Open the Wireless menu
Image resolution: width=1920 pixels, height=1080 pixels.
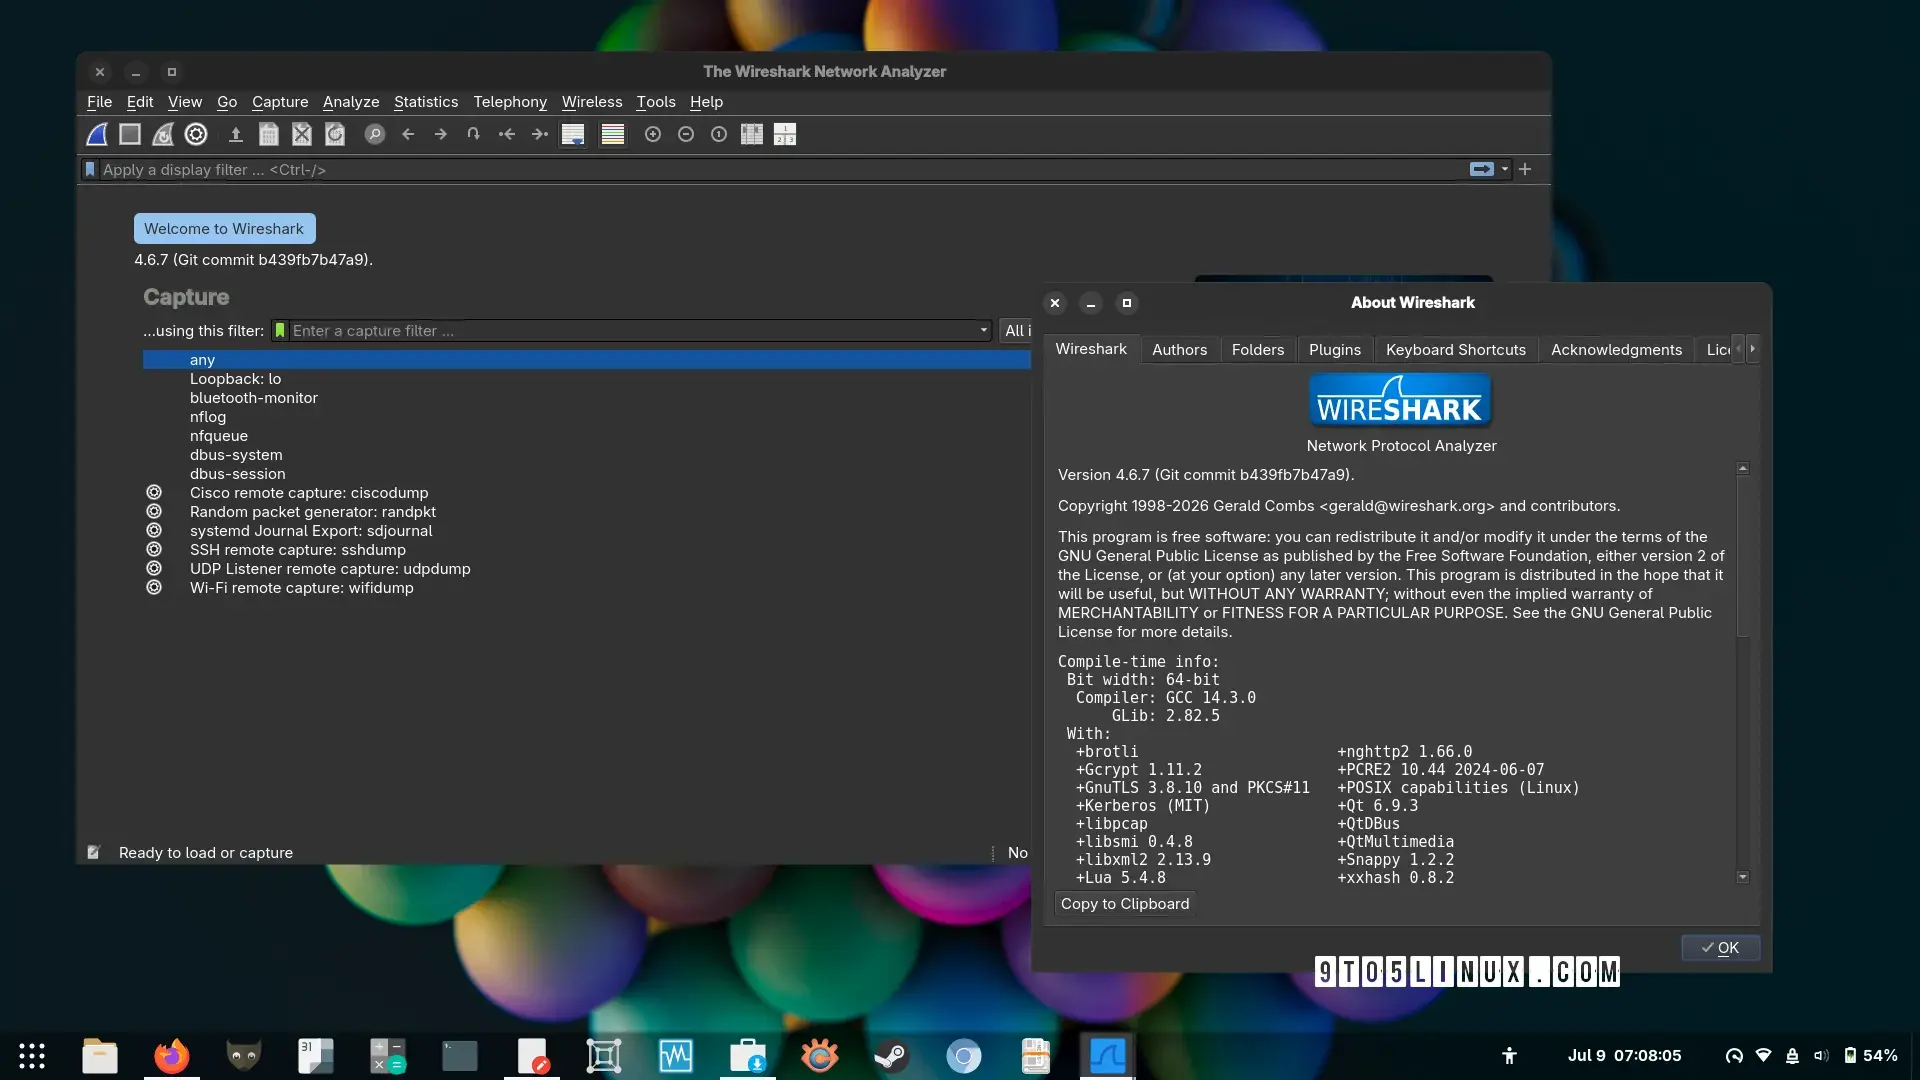point(592,102)
